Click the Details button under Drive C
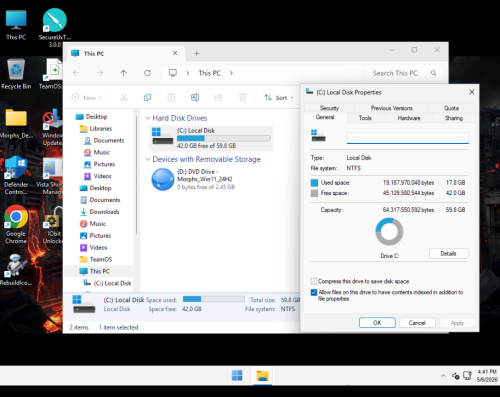Viewport: 500px width, 397px height. (x=448, y=254)
